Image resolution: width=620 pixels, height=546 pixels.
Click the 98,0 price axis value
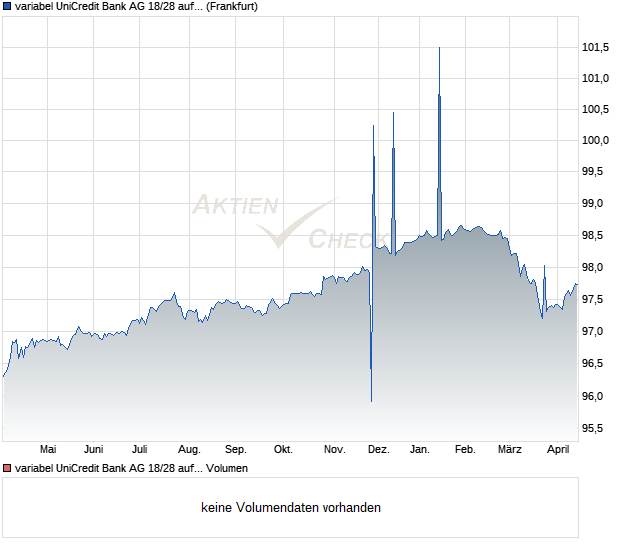click(592, 267)
